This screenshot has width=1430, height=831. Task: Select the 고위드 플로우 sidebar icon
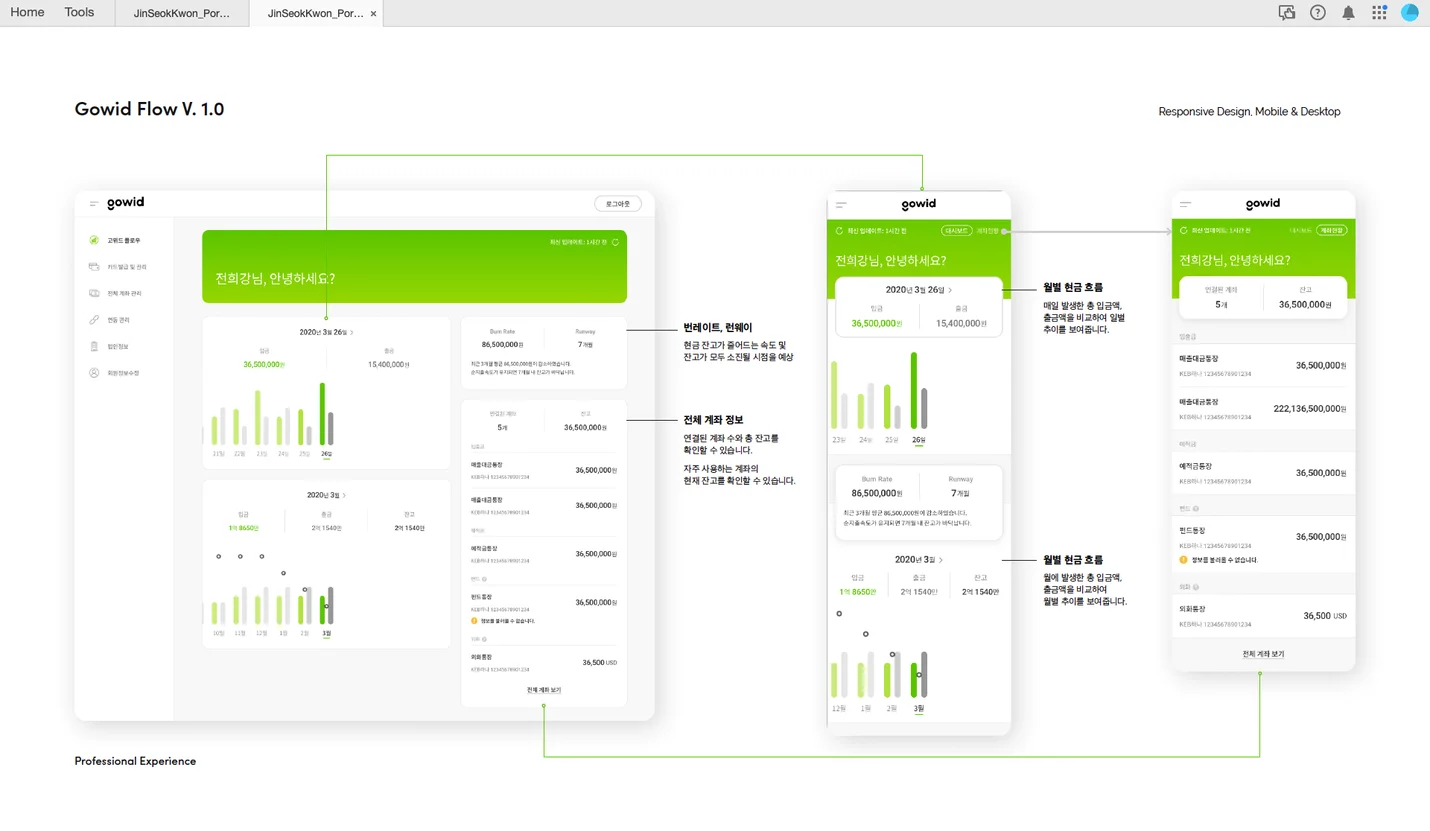coord(93,240)
